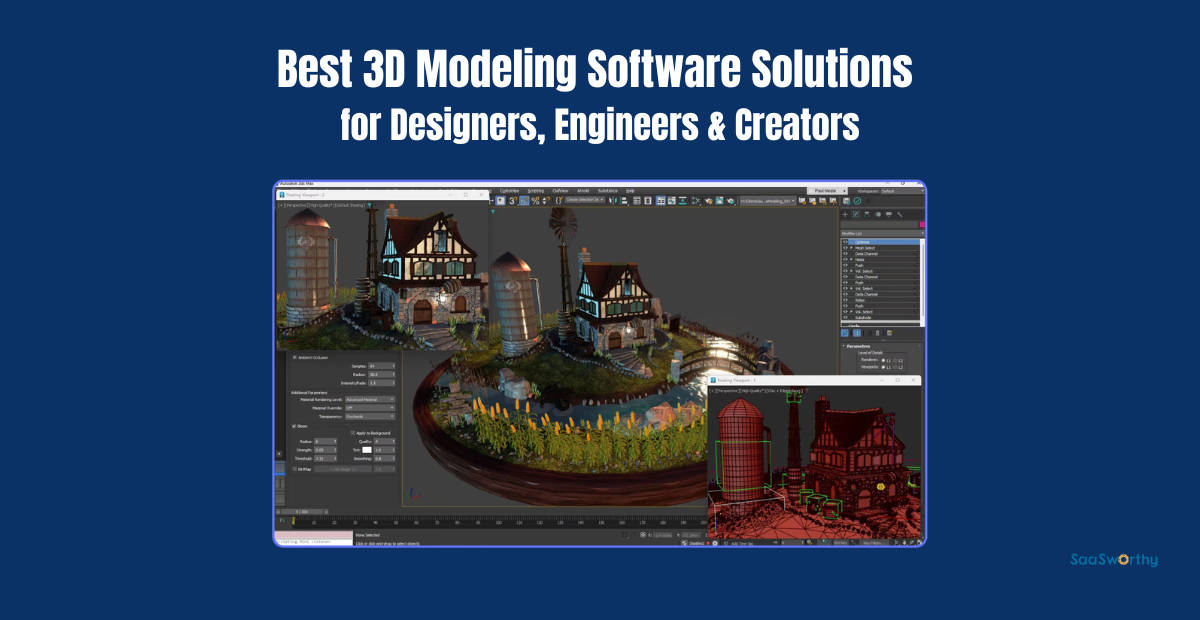Viewport: 1200px width, 620px height.
Task: Click the Intensity/Fade value field
Action: pos(381,383)
